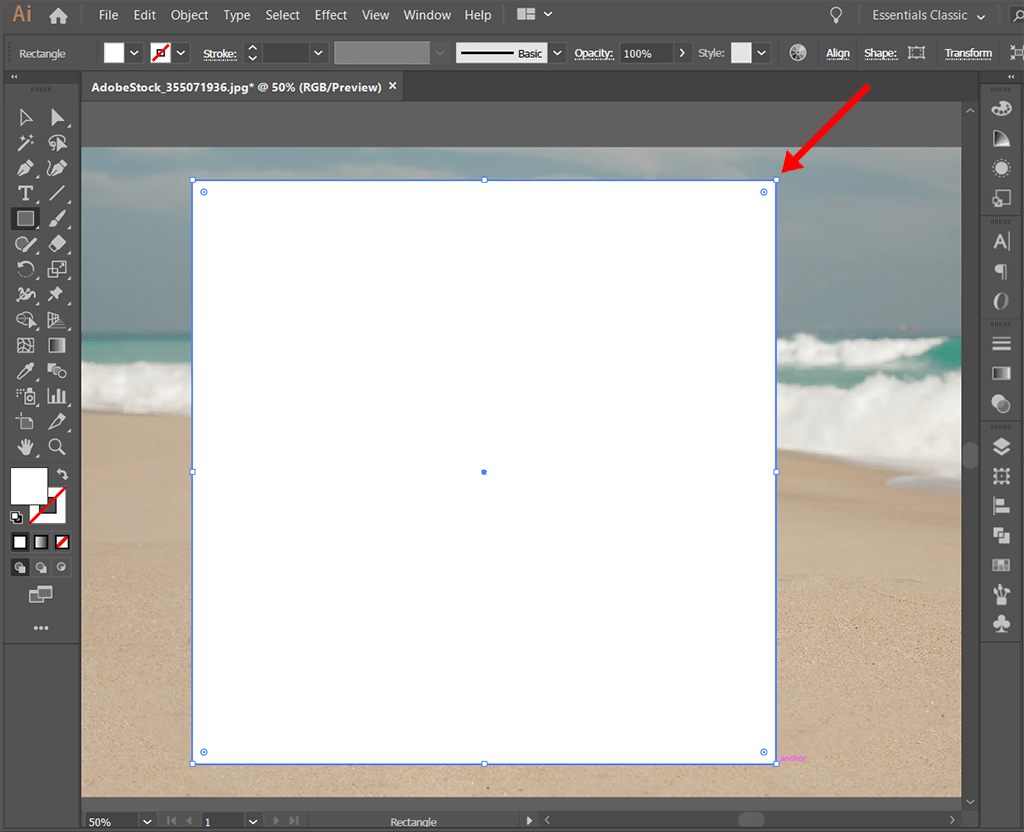Select the Slice tool
The height and width of the screenshot is (832, 1024).
point(57,422)
